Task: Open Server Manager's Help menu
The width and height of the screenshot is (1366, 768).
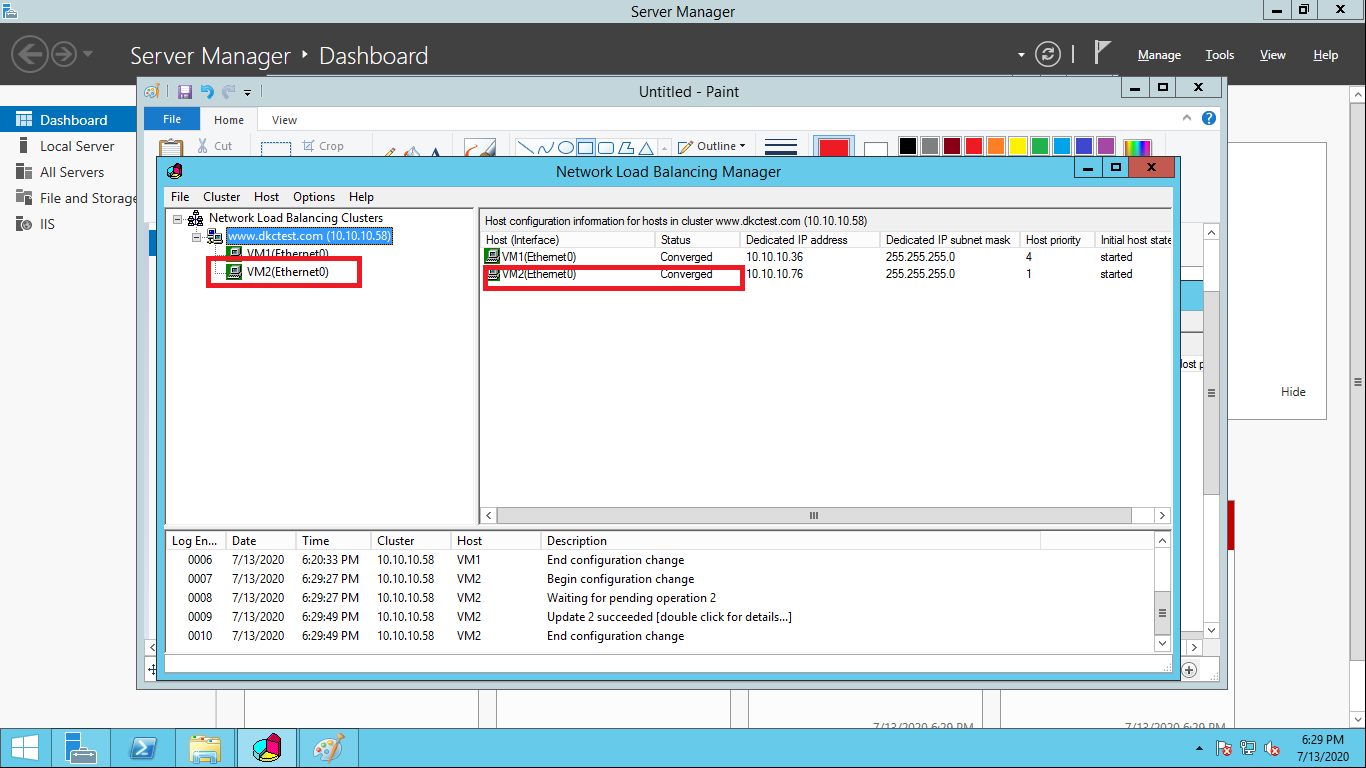Action: [1326, 55]
